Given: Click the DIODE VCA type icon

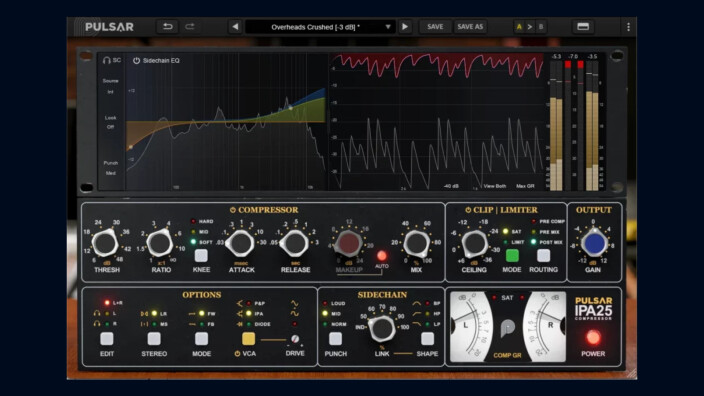Looking at the screenshot, I should click(240, 324).
